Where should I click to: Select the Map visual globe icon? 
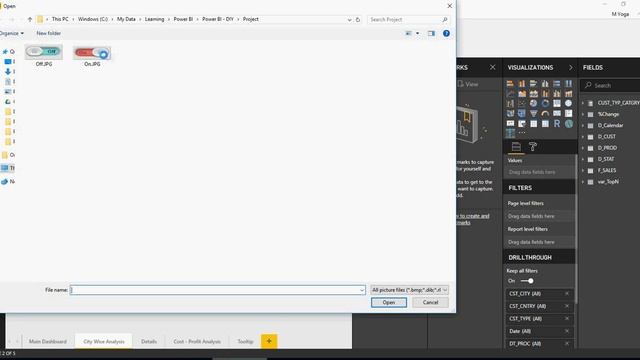tap(569, 103)
